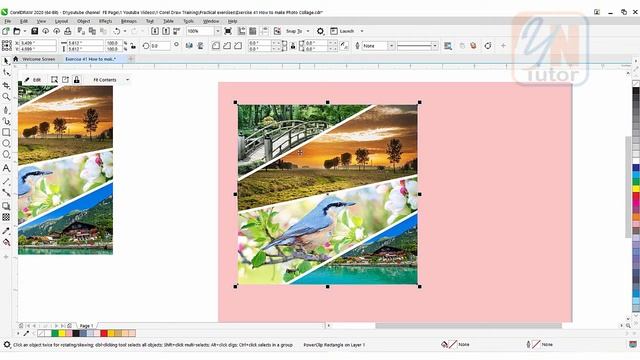Pick the red swatch in document palette
Viewport: 640px width, 360px height.
(104, 333)
